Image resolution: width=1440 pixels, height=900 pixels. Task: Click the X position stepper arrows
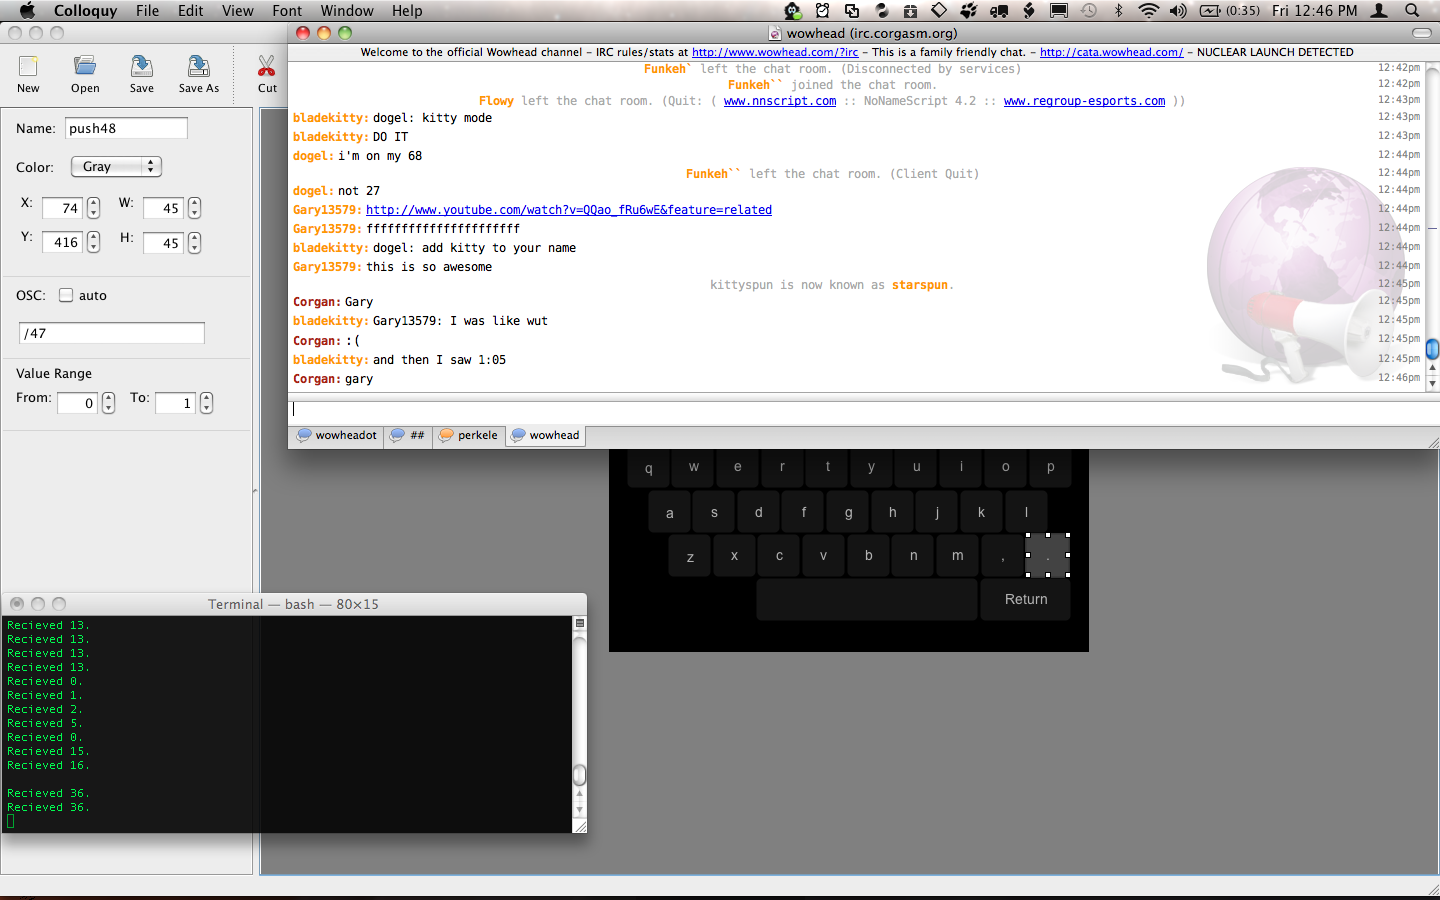(x=93, y=208)
